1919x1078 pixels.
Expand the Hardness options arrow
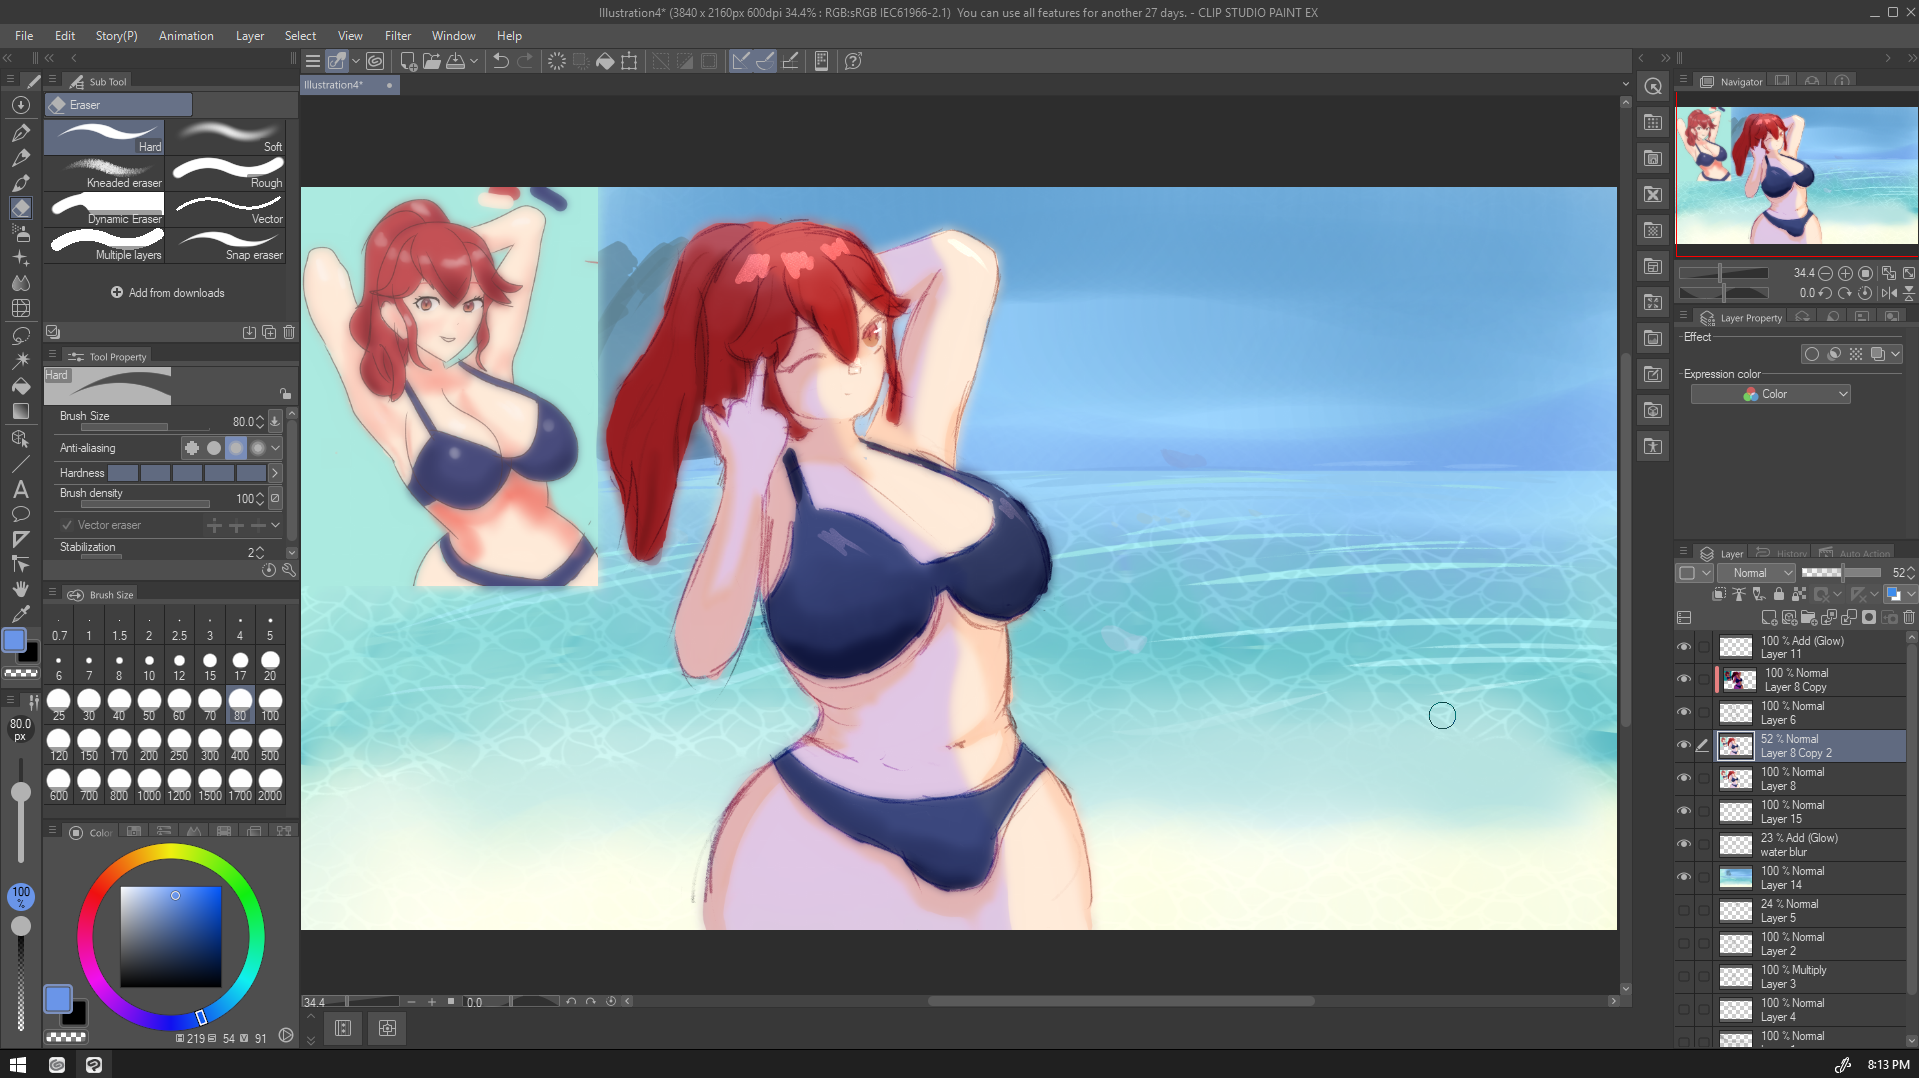point(275,473)
